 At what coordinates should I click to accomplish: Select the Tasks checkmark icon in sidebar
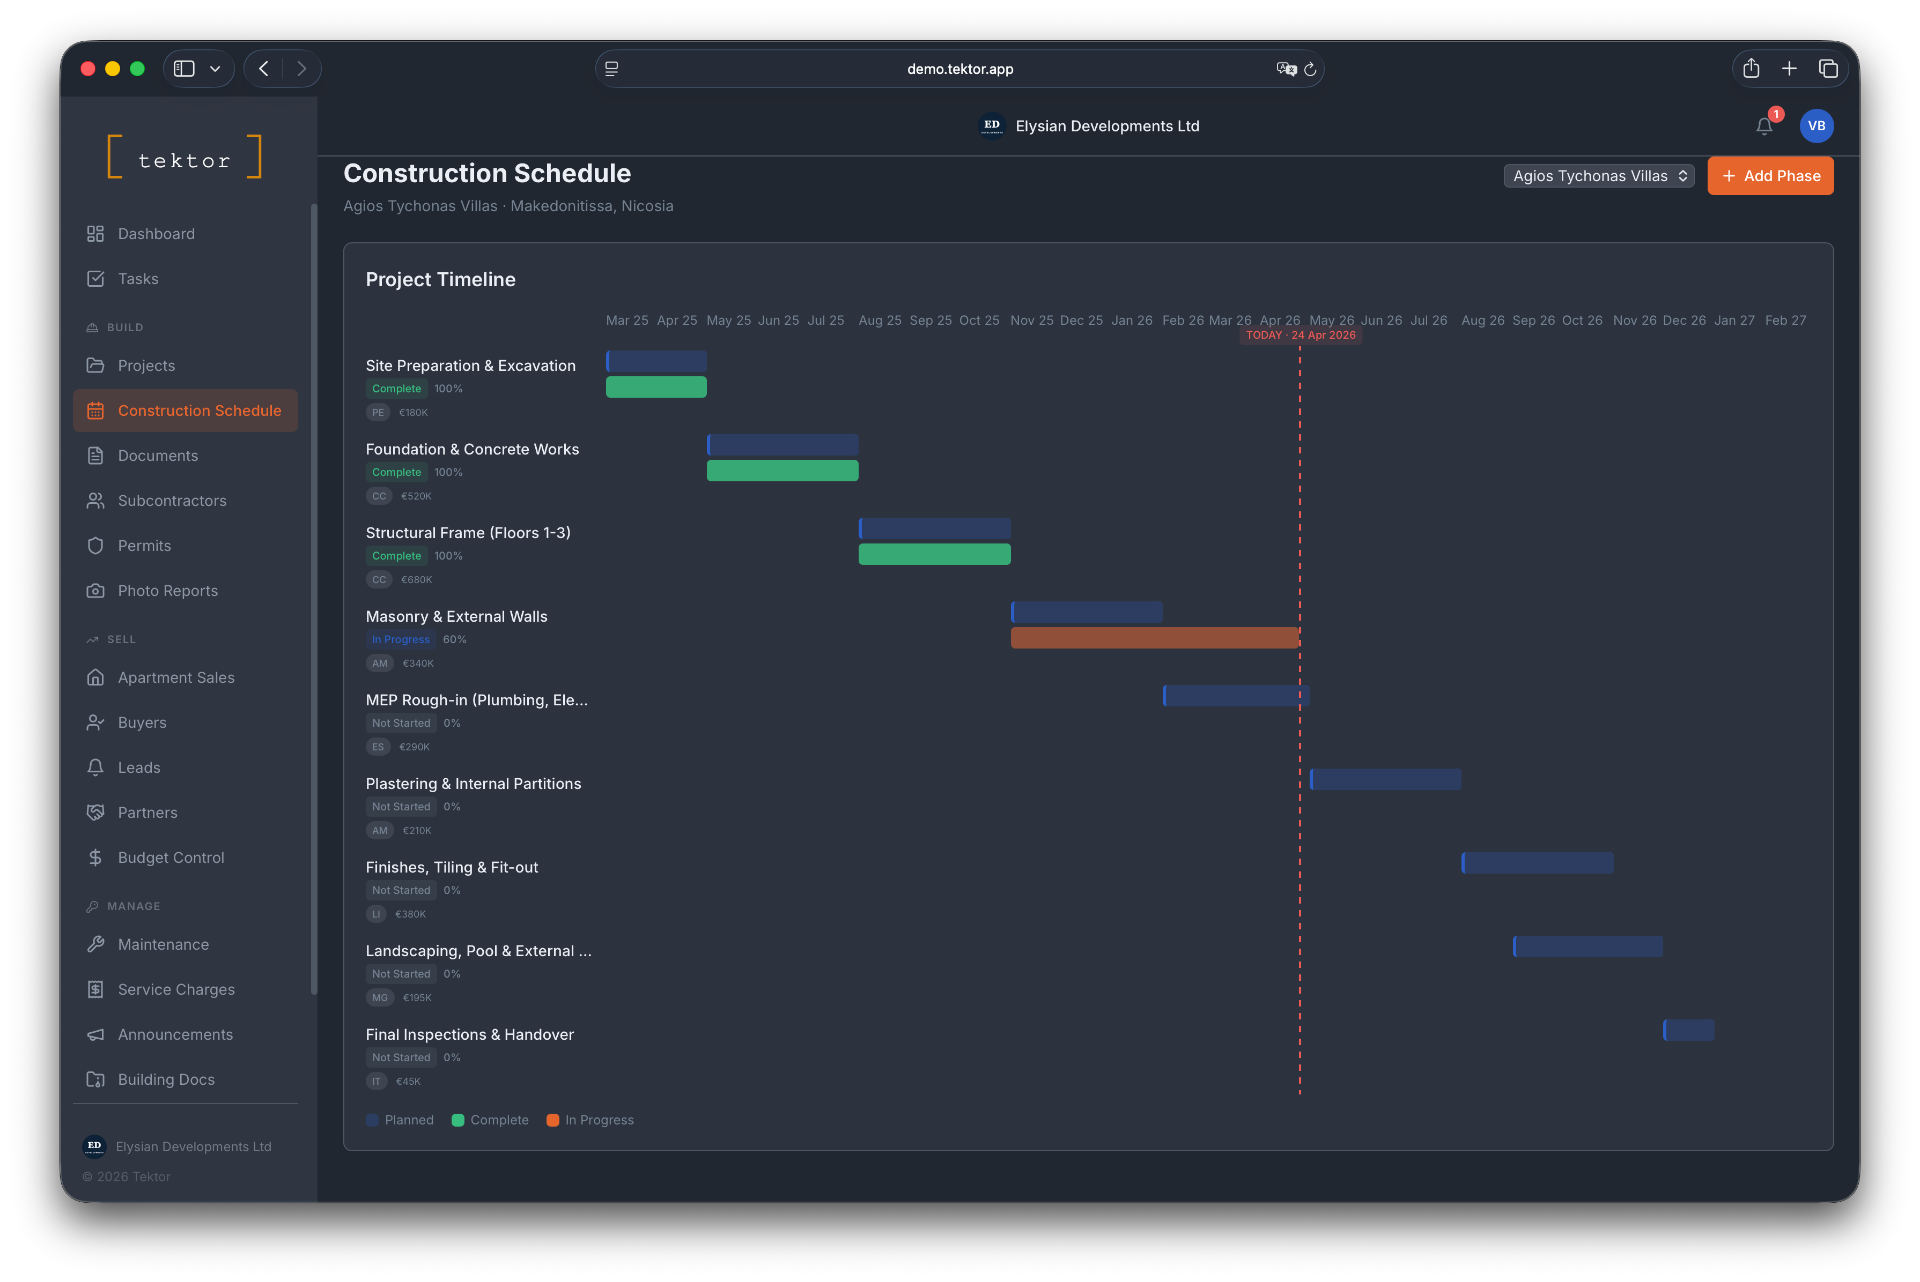click(96, 278)
